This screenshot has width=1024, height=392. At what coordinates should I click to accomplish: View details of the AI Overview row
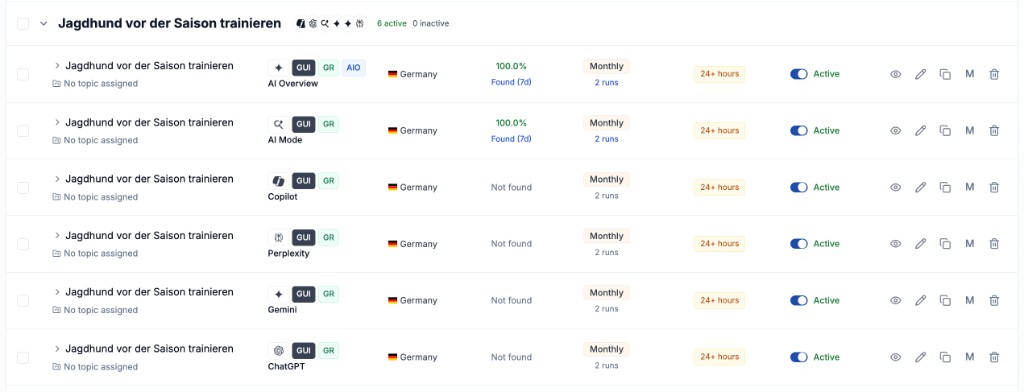895,74
